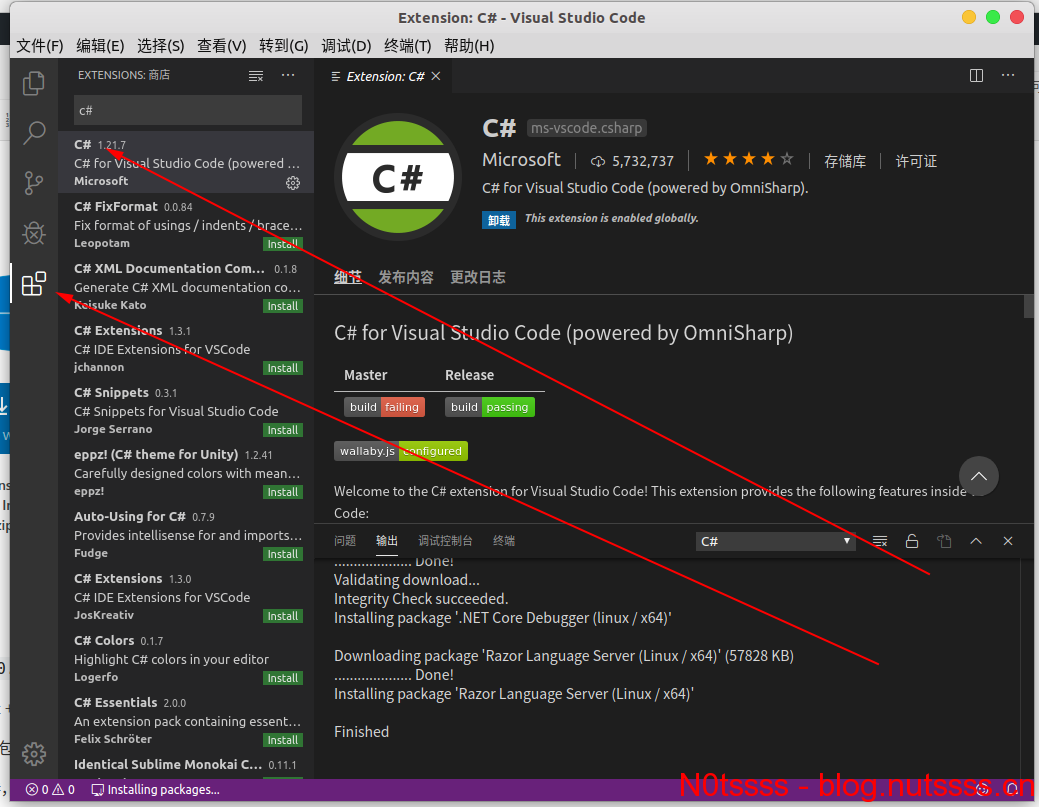Screen dimensions: 1039x807
Task: Open the 许可证 license link
Action: tap(916, 162)
